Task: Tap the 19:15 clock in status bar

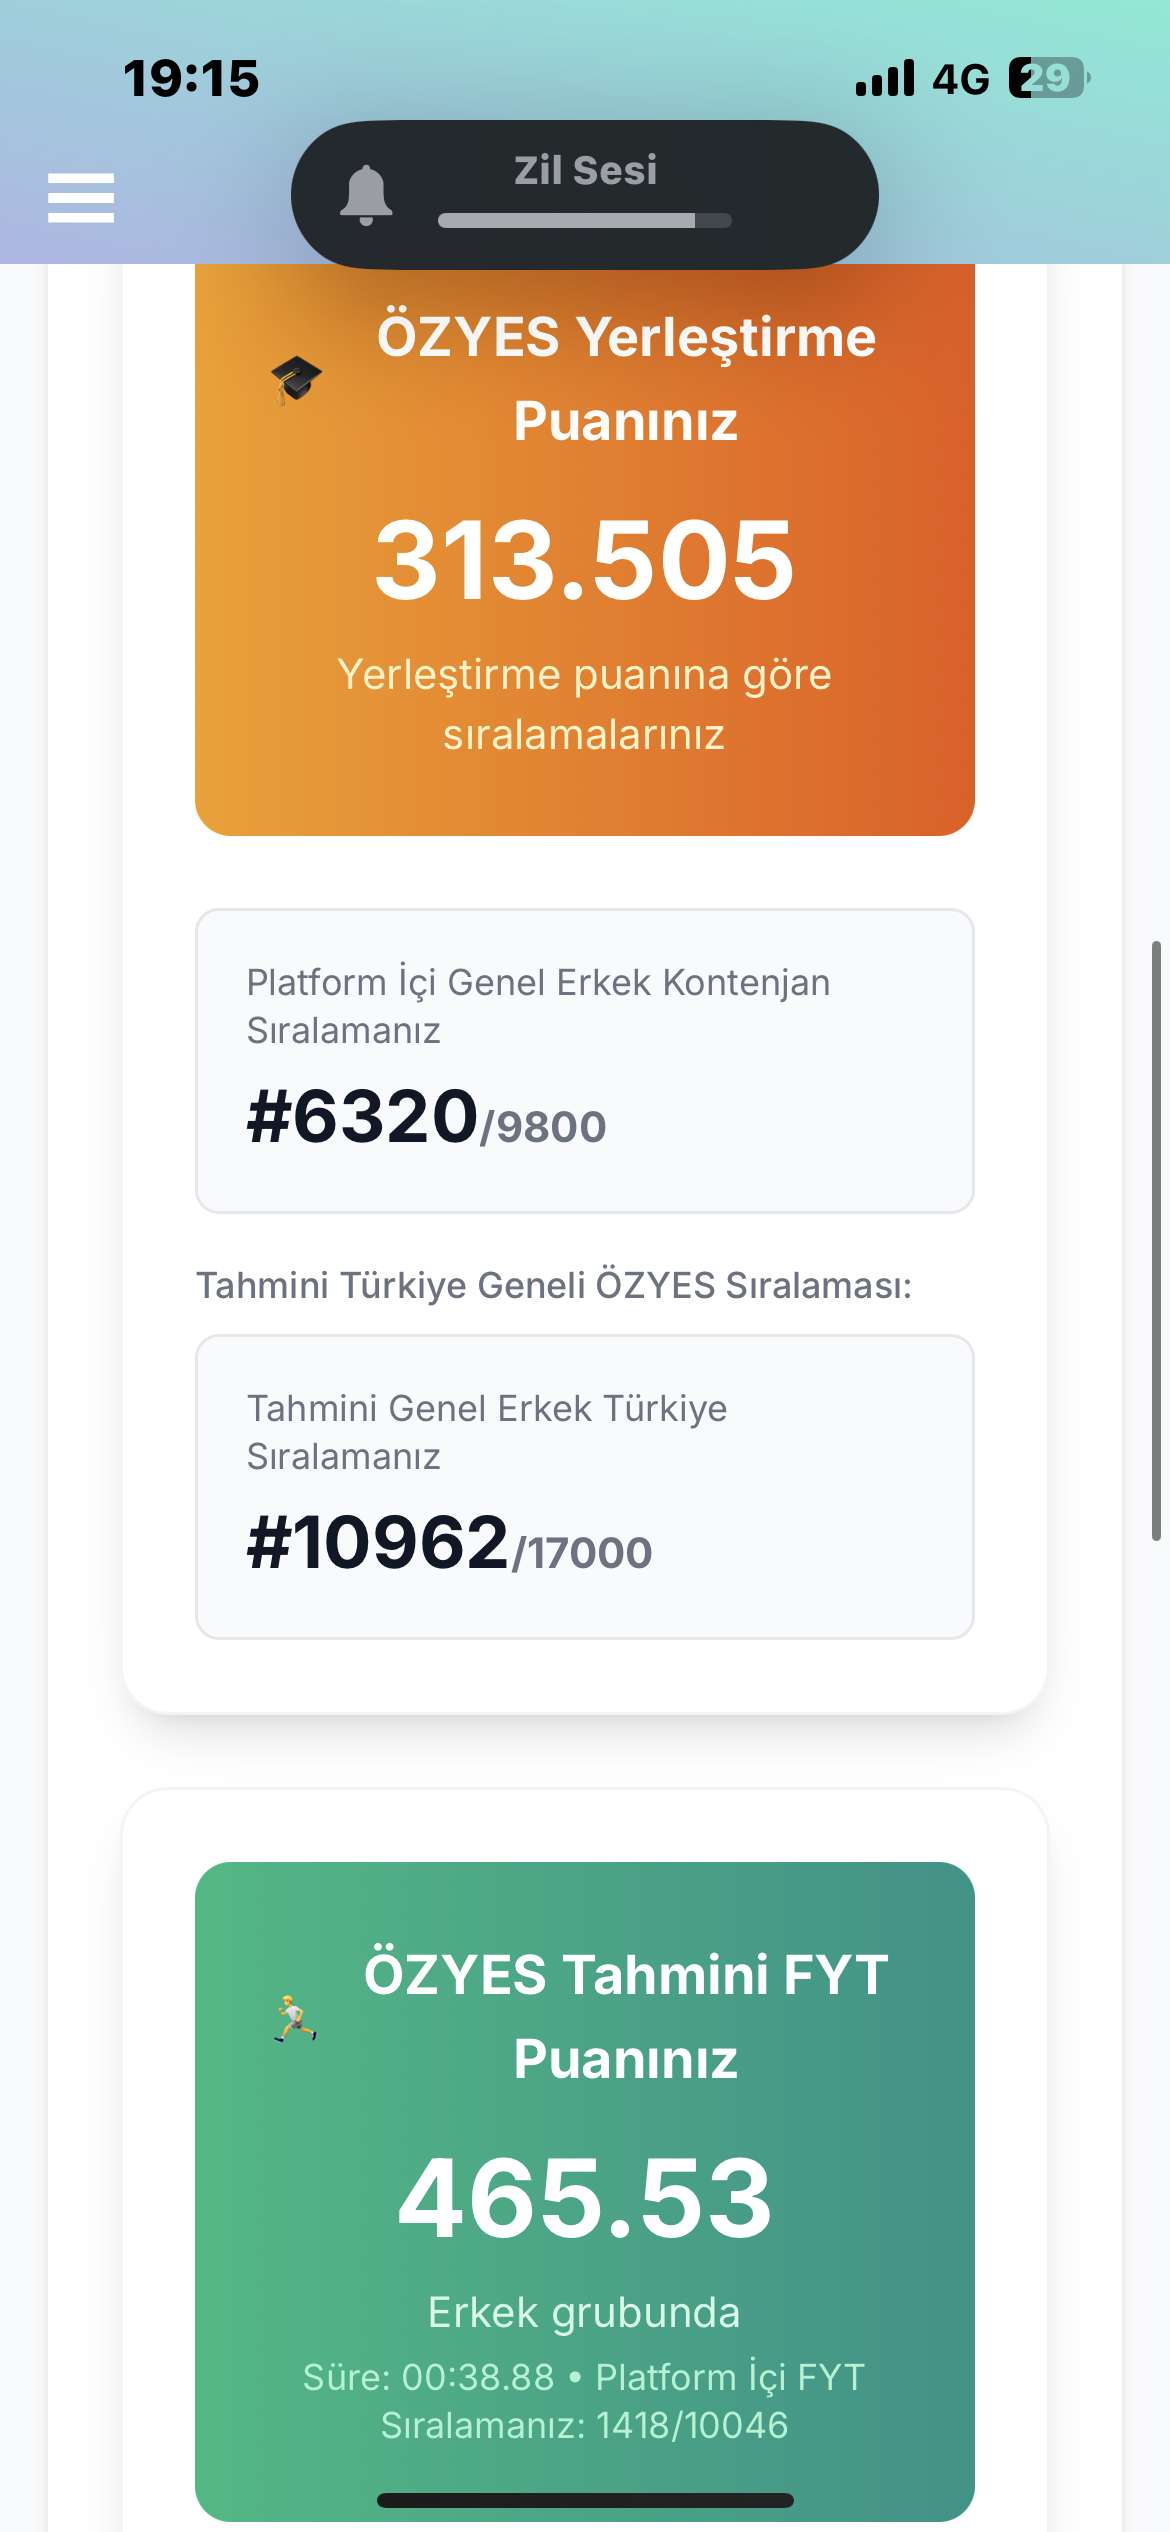Action: 191,79
